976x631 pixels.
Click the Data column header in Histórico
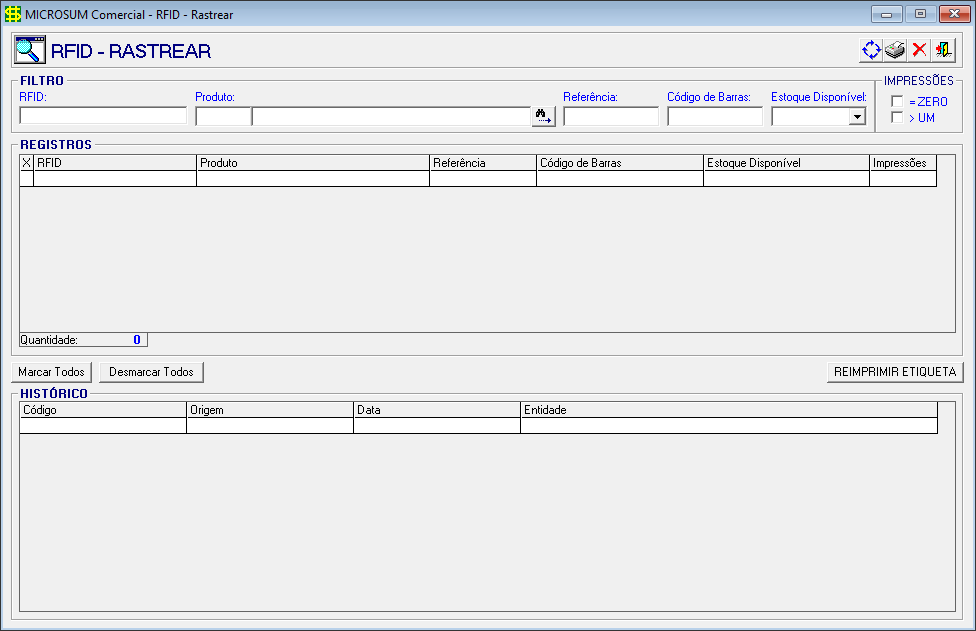[x=436, y=410]
